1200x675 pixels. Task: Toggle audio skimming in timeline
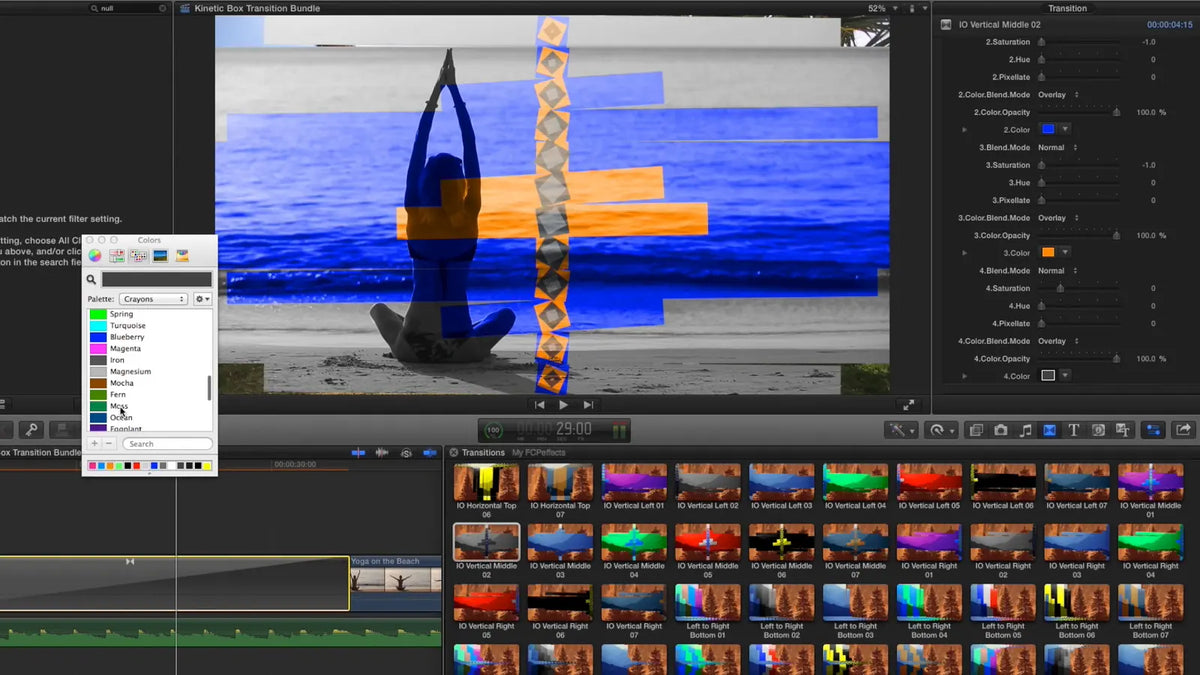(382, 453)
